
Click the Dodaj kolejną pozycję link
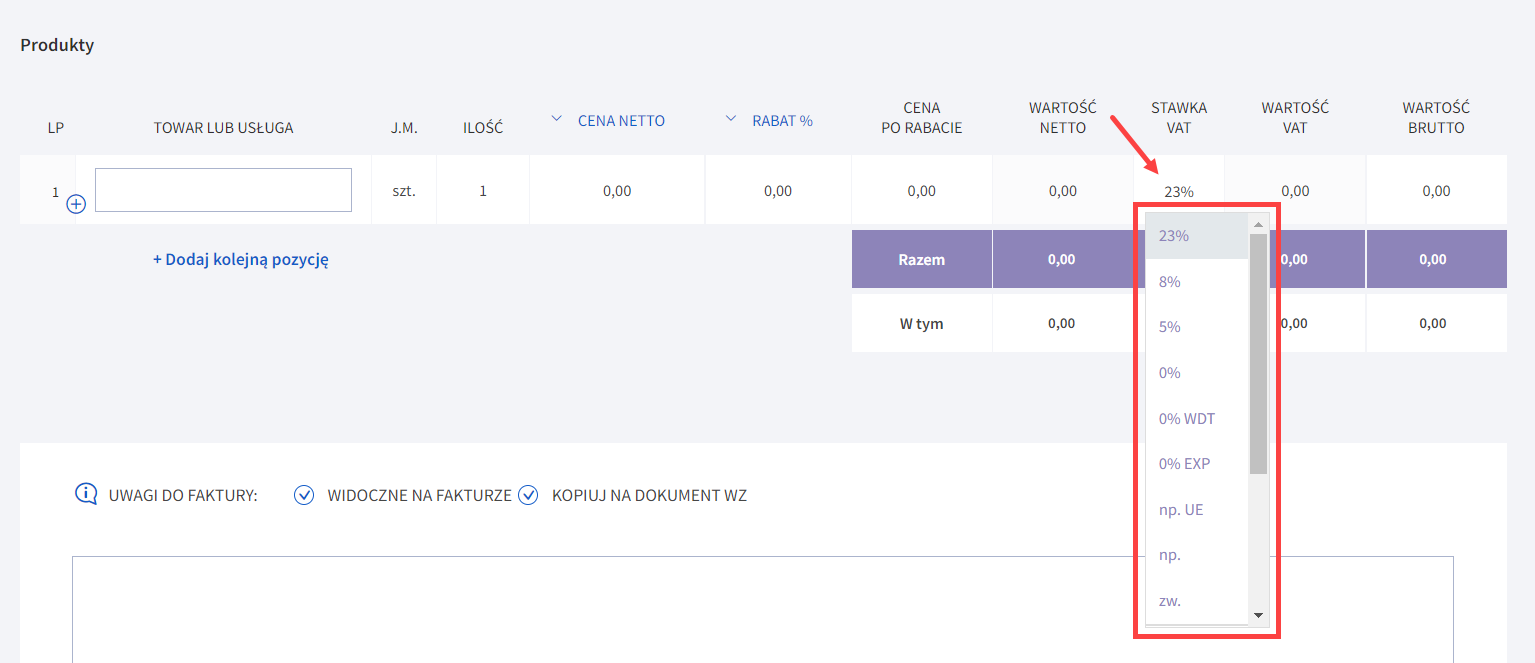[x=241, y=259]
